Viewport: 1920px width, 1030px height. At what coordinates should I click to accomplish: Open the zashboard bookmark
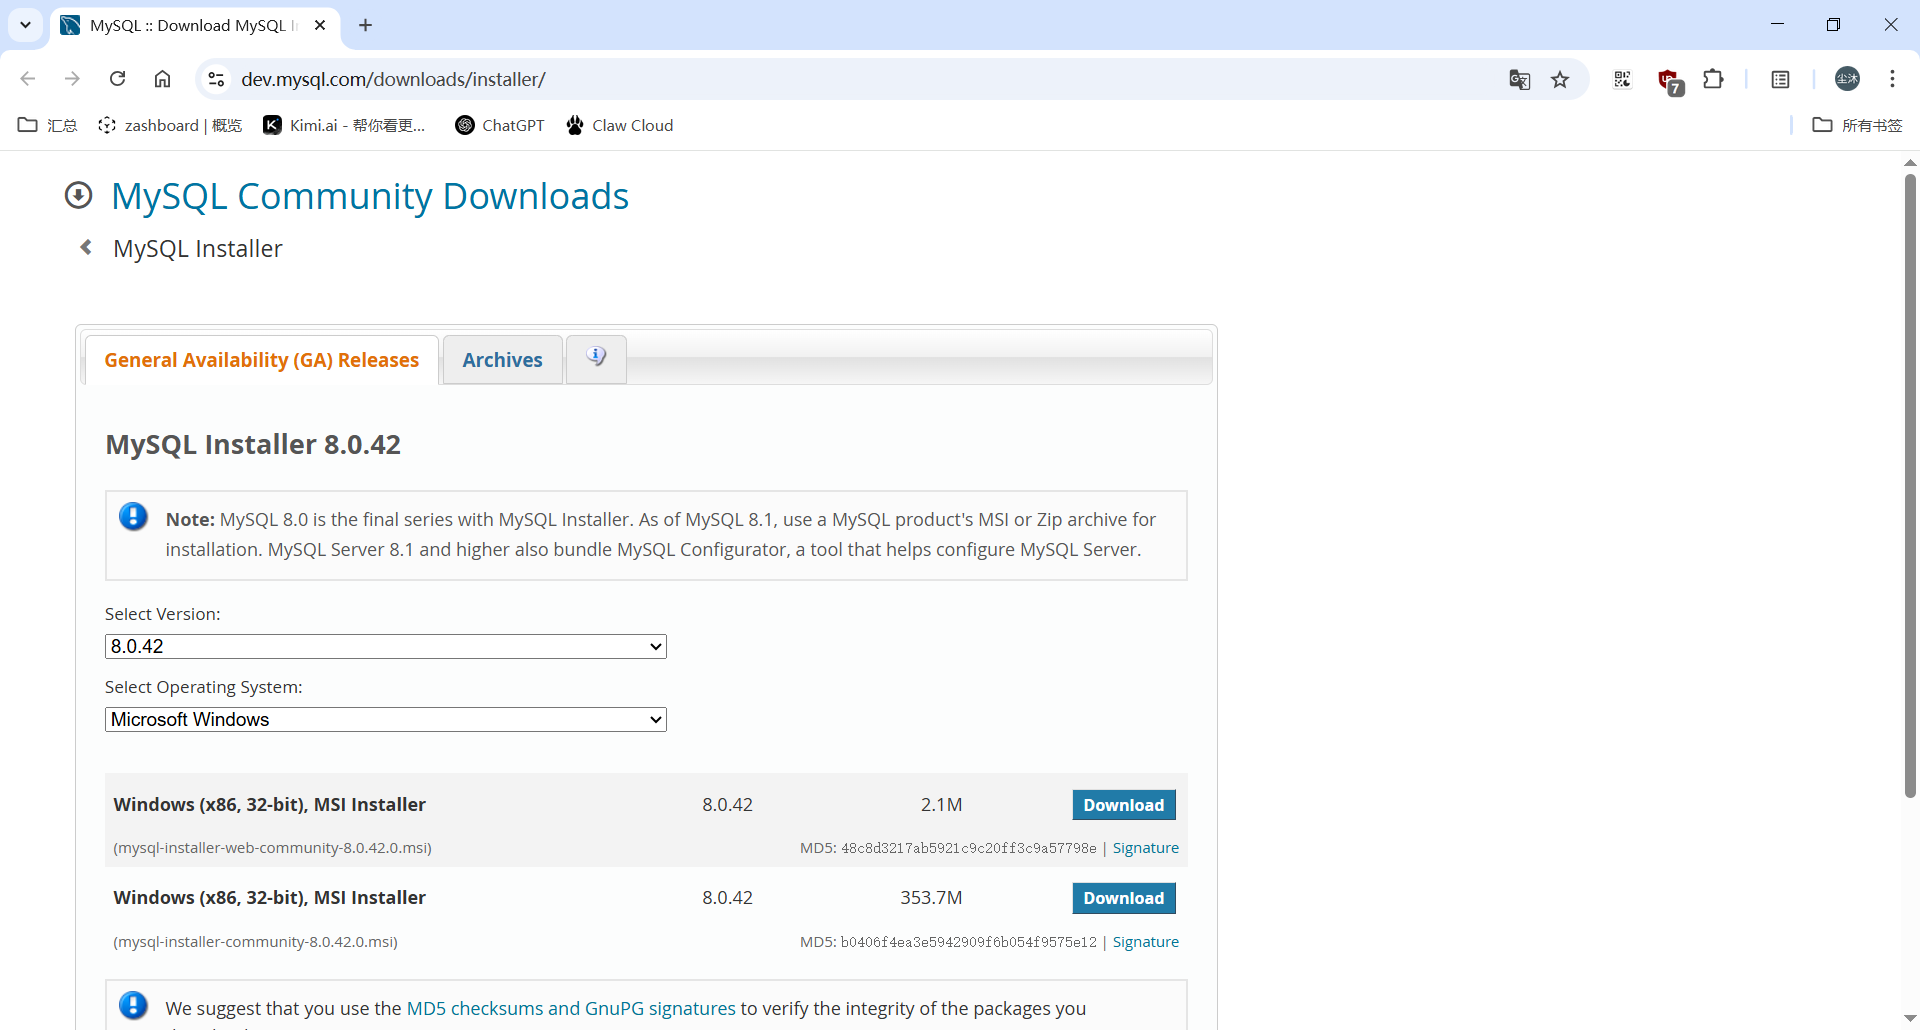pos(170,125)
